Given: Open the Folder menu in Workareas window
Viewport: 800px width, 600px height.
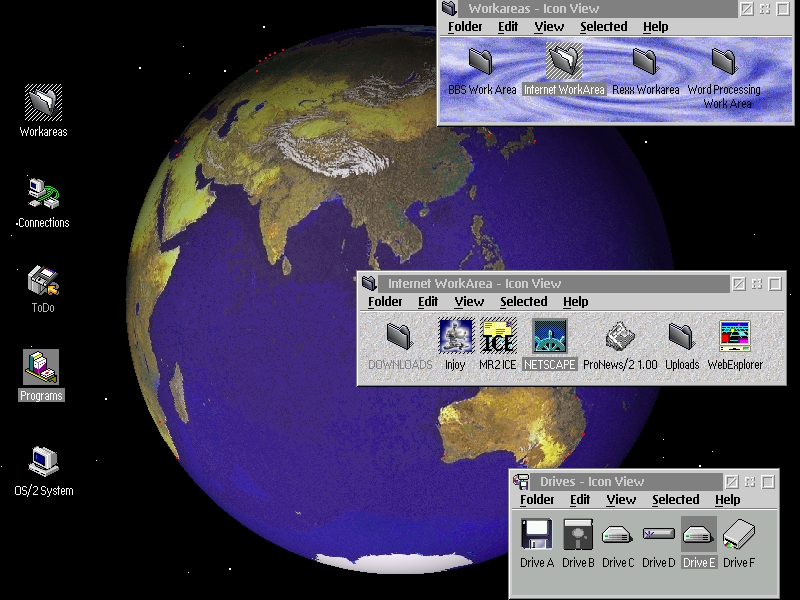Looking at the screenshot, I should coord(465,27).
